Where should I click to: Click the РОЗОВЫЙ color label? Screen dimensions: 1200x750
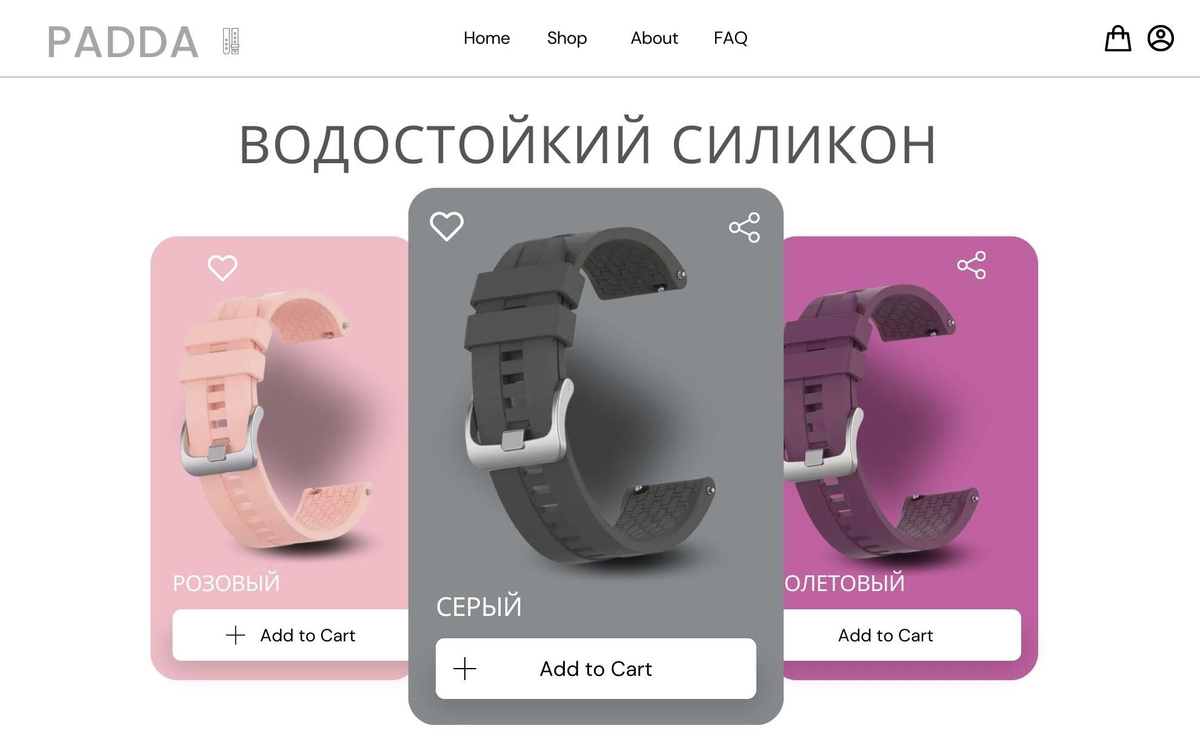(x=226, y=583)
